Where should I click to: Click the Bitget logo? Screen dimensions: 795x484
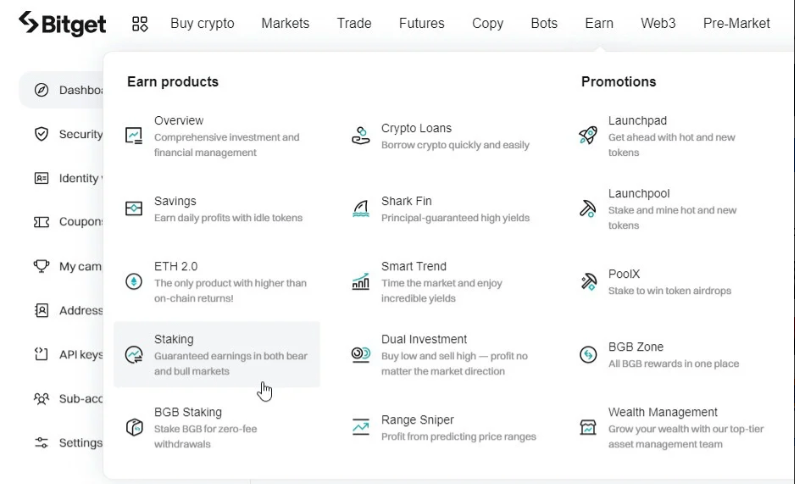[62, 23]
